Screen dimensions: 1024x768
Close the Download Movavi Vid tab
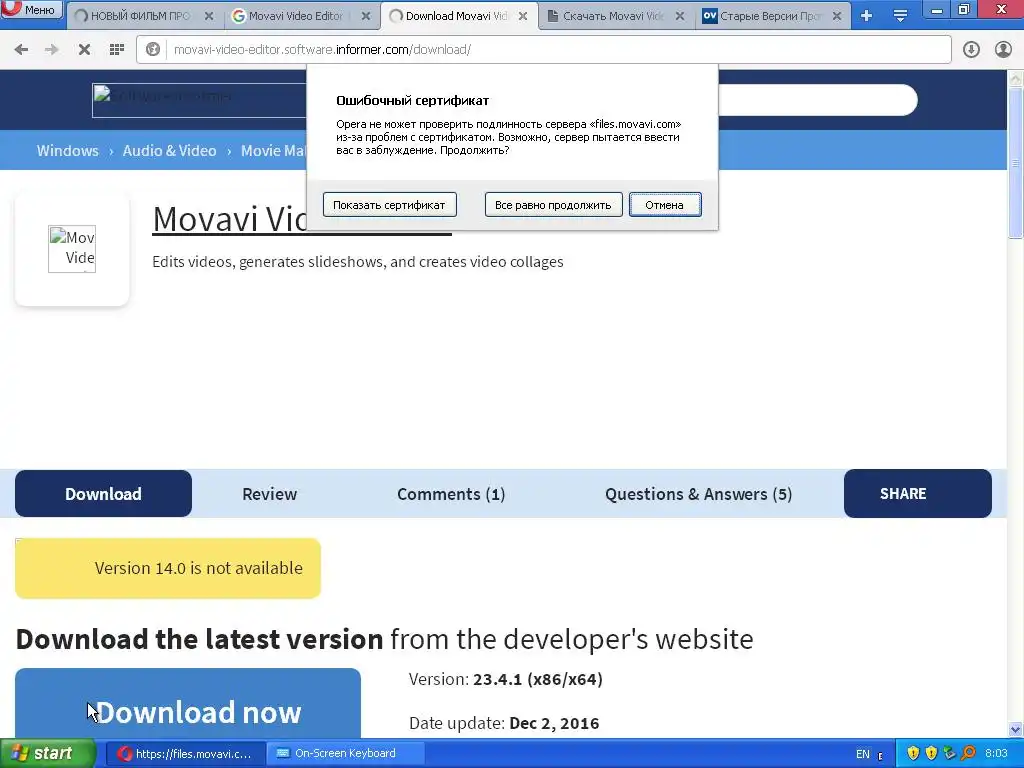point(523,16)
